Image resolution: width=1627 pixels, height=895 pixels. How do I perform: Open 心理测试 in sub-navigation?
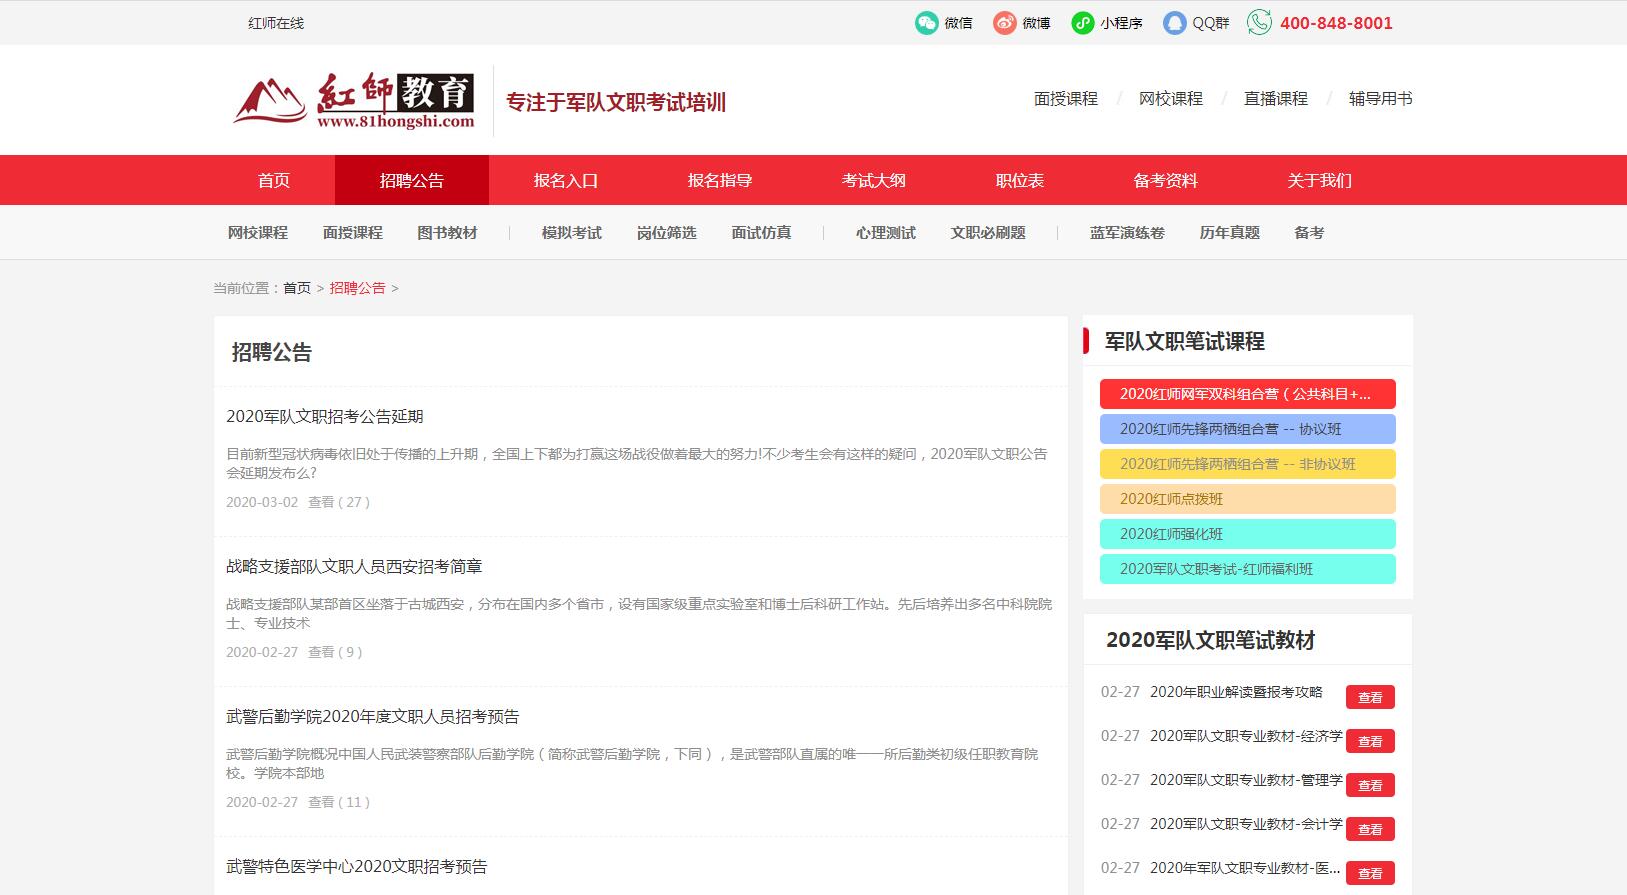(886, 233)
